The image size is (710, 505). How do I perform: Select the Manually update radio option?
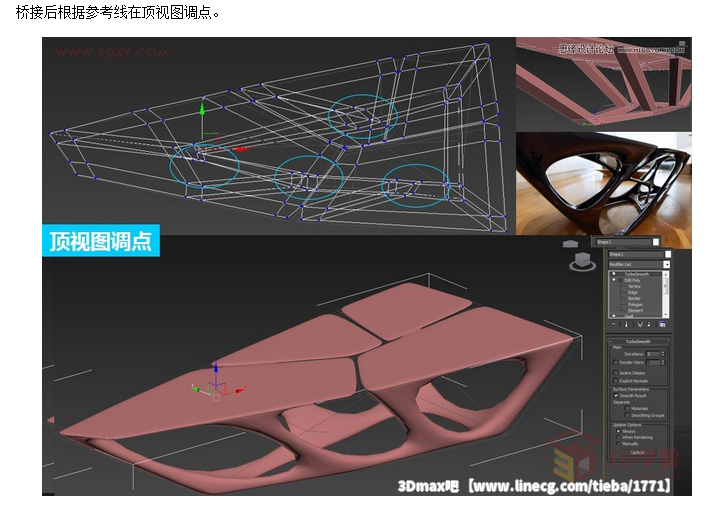coord(618,443)
